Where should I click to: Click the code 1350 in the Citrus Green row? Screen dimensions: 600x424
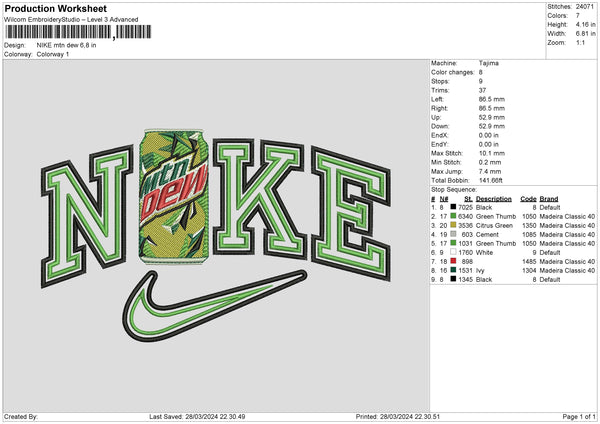click(x=530, y=225)
